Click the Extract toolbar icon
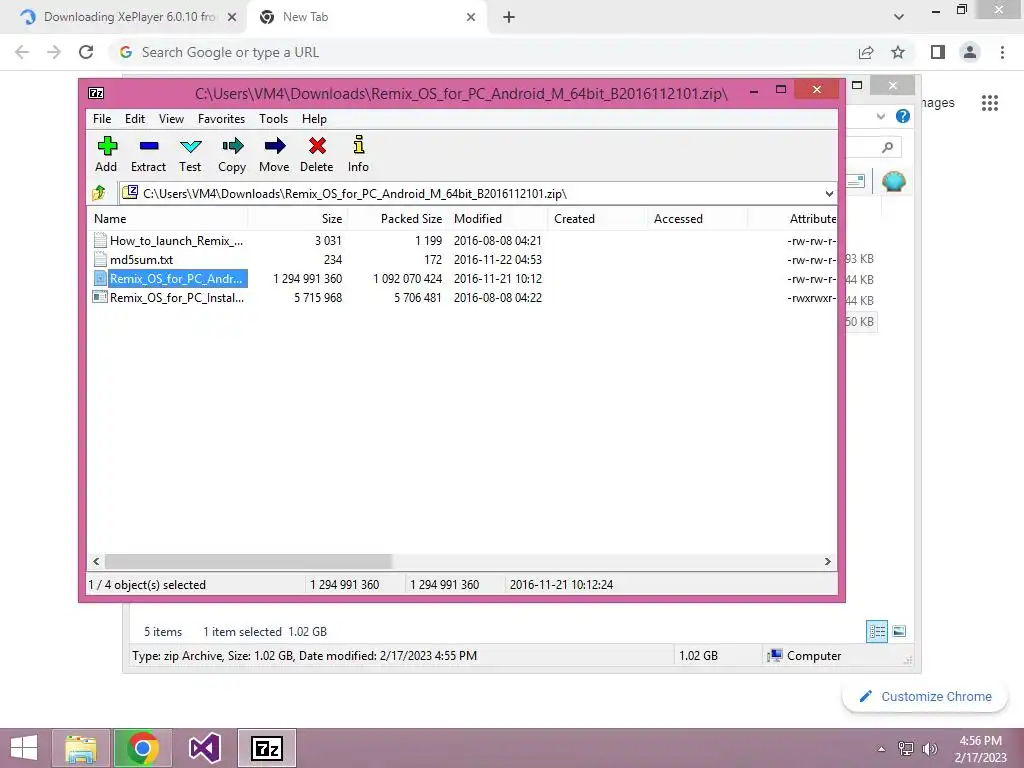 [x=148, y=154]
